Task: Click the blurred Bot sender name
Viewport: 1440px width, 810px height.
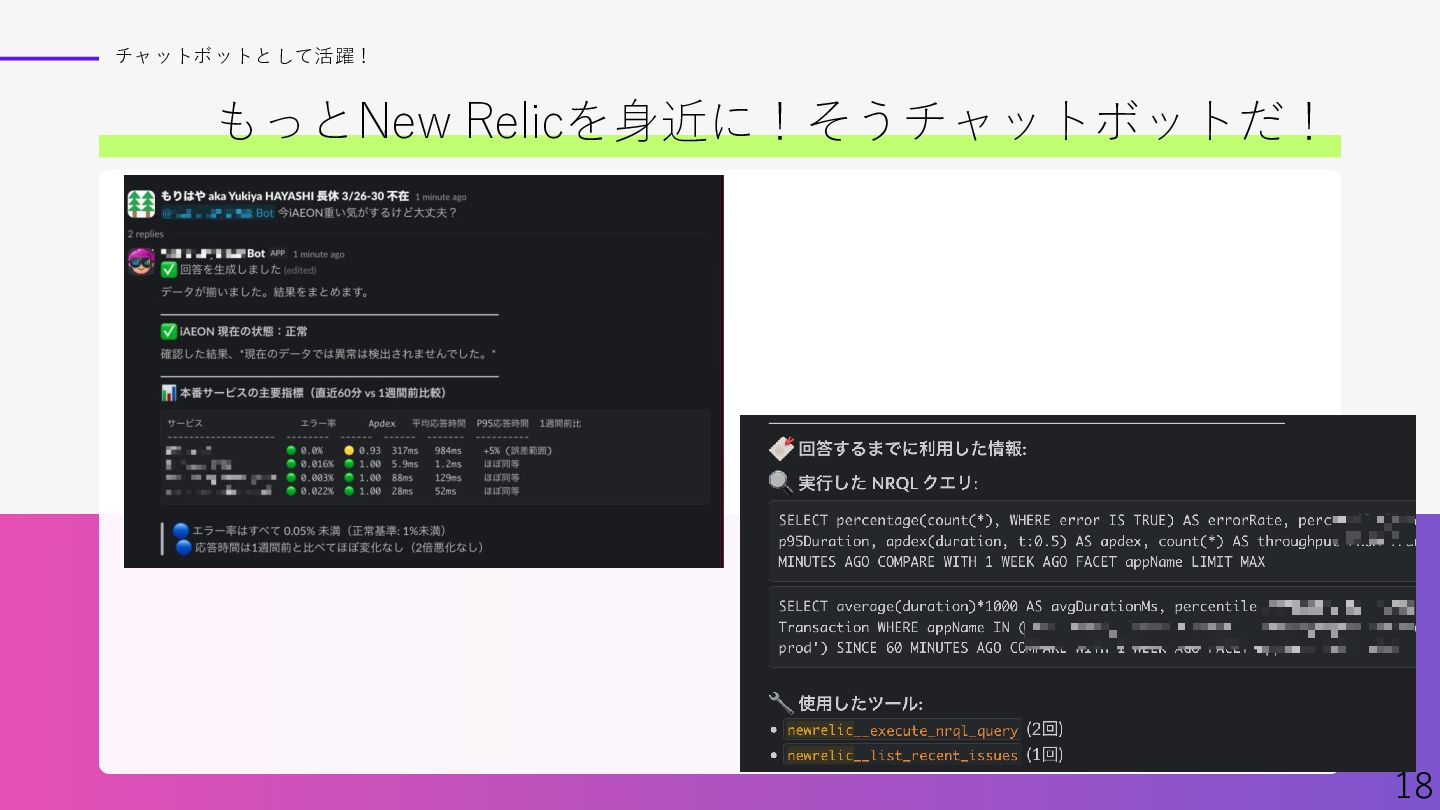Action: (x=213, y=254)
